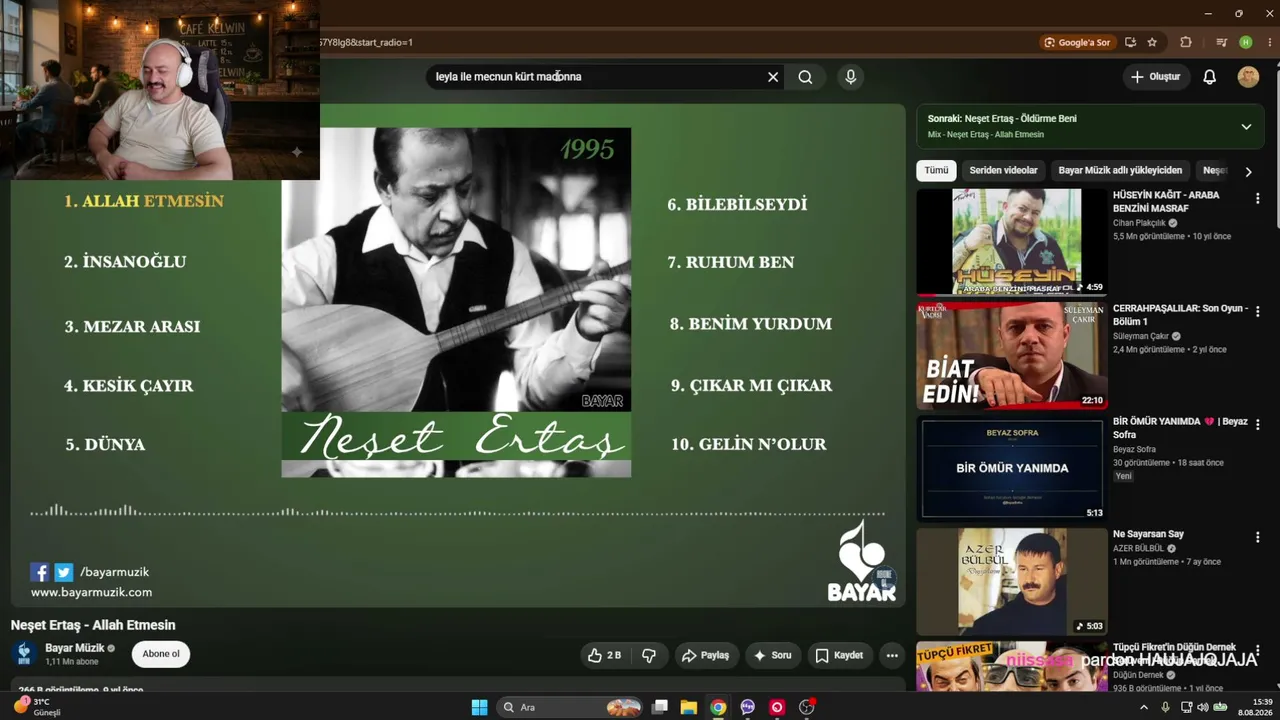Open the Soru ask button
Screen dimensions: 1280x720
pyautogui.click(x=772, y=655)
